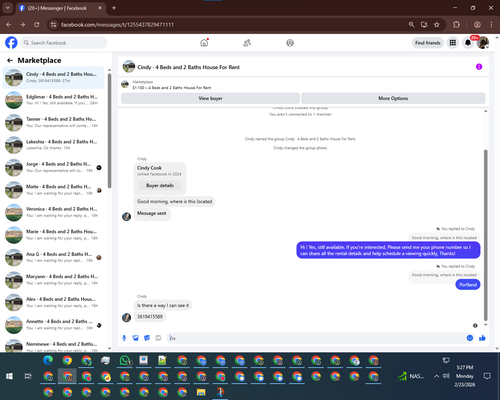
Task: Click the Facebook logo icon
Action: pyautogui.click(x=11, y=43)
